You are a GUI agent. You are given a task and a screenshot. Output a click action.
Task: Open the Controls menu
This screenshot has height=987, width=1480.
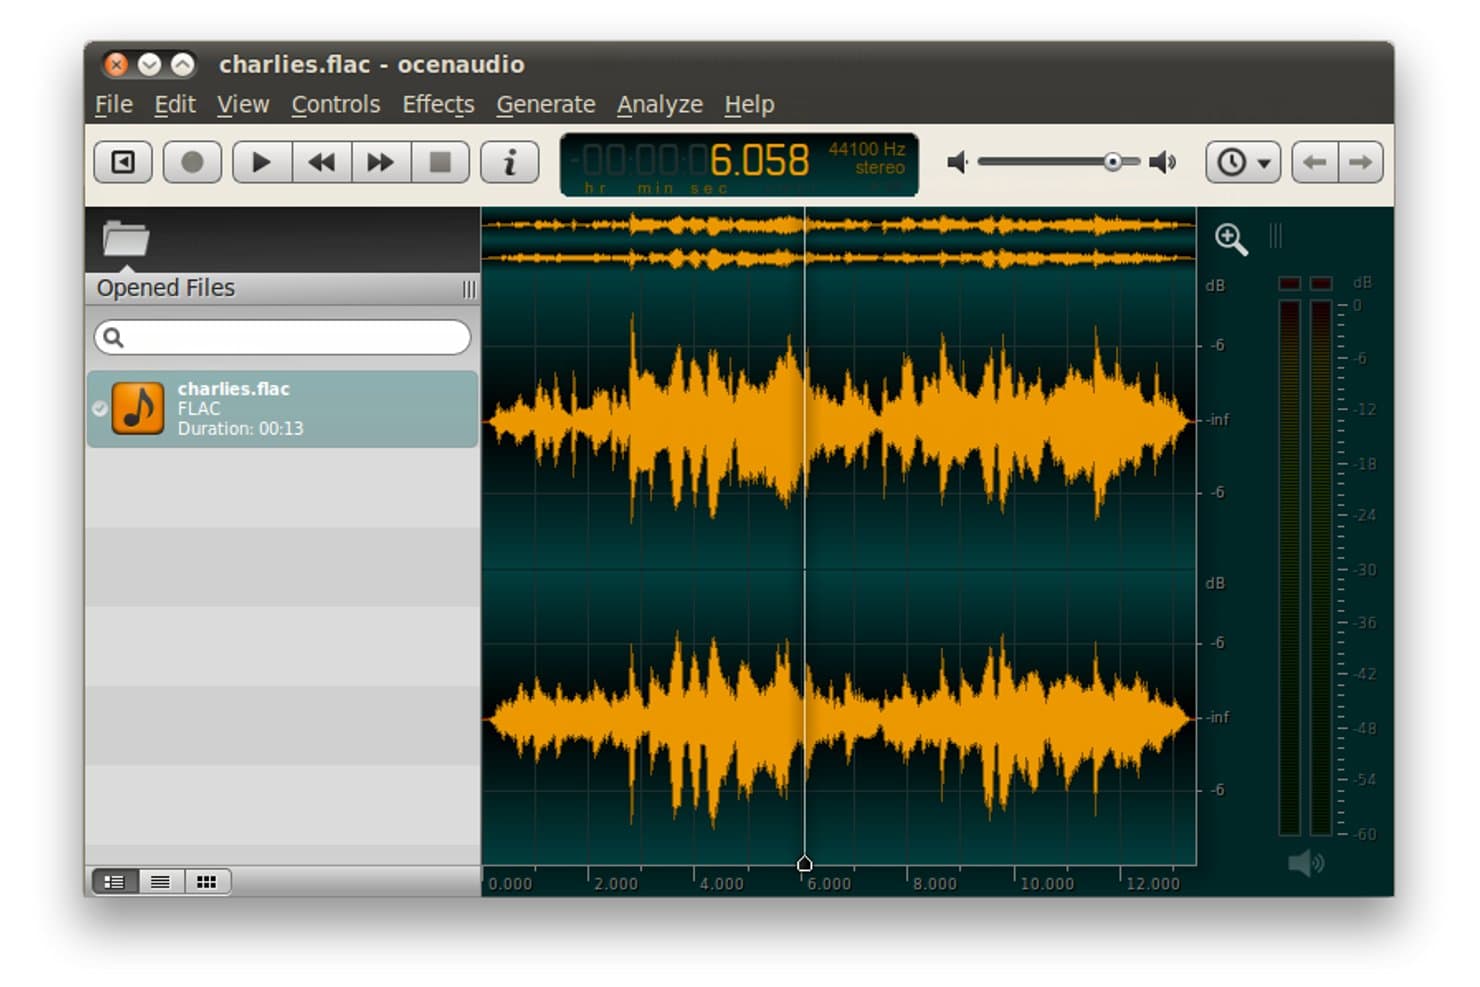coord(336,104)
